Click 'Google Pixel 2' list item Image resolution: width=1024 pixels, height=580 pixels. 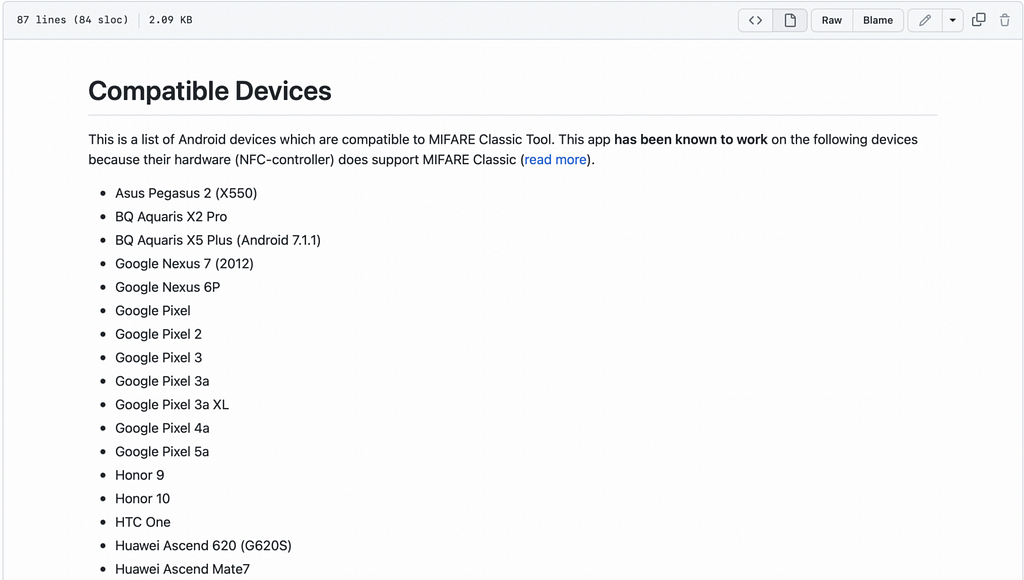point(159,334)
